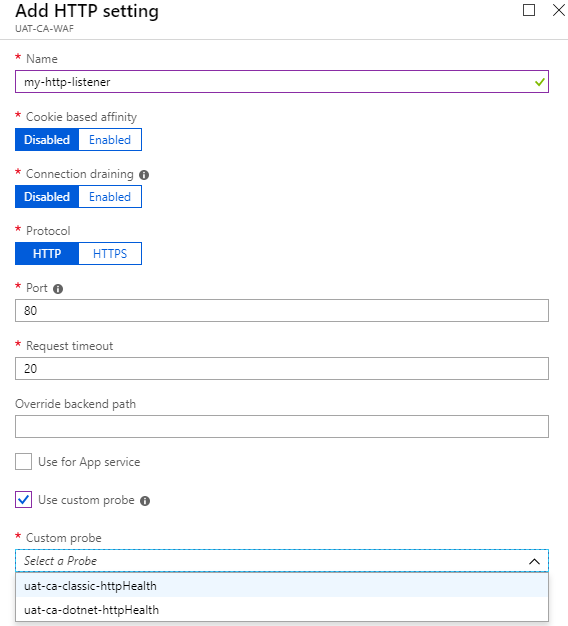The height and width of the screenshot is (626, 568).
Task: Click the info icon beside Use custom probe
Action: point(145,501)
